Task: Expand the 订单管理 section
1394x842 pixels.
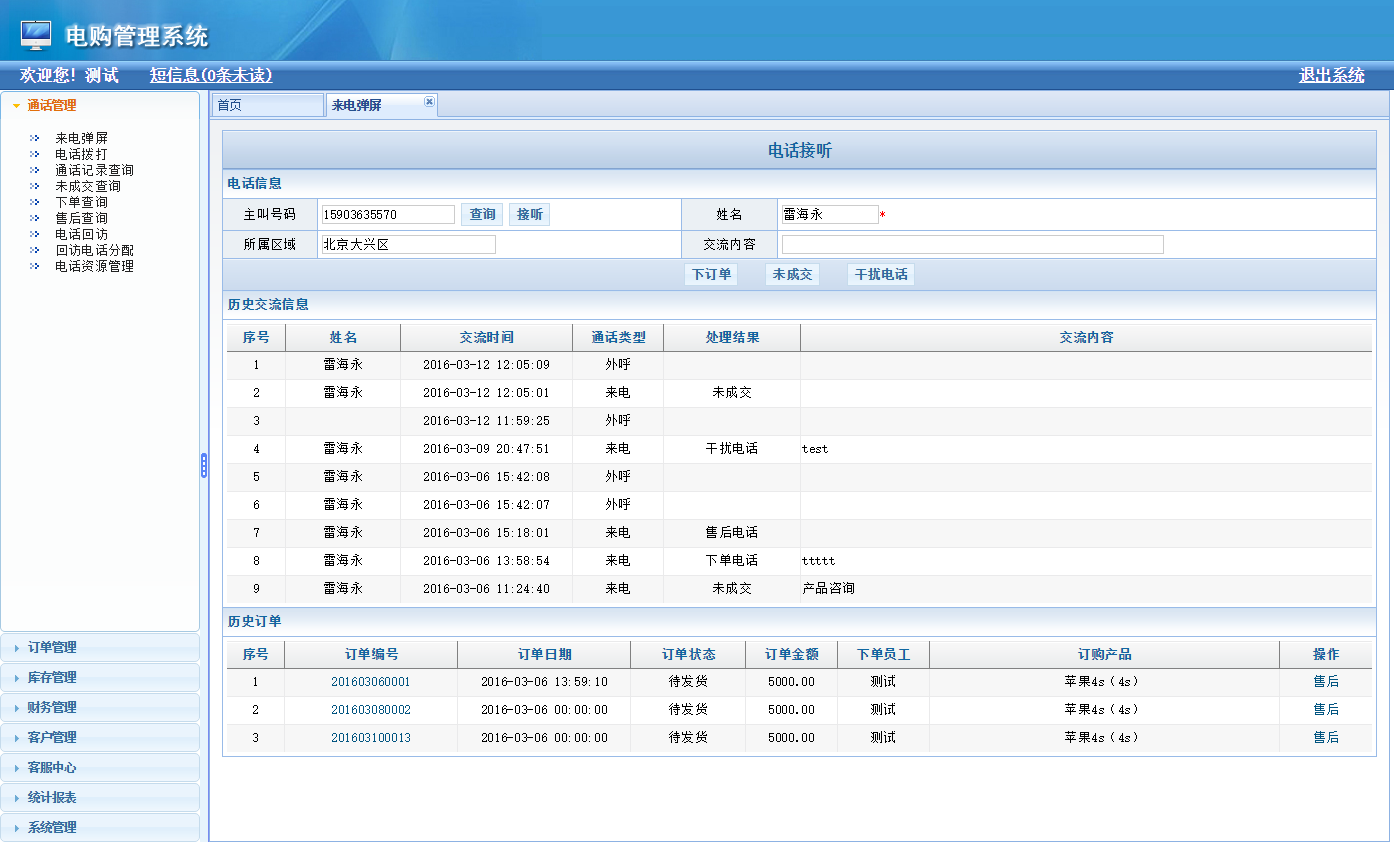Action: pyautogui.click(x=100, y=647)
